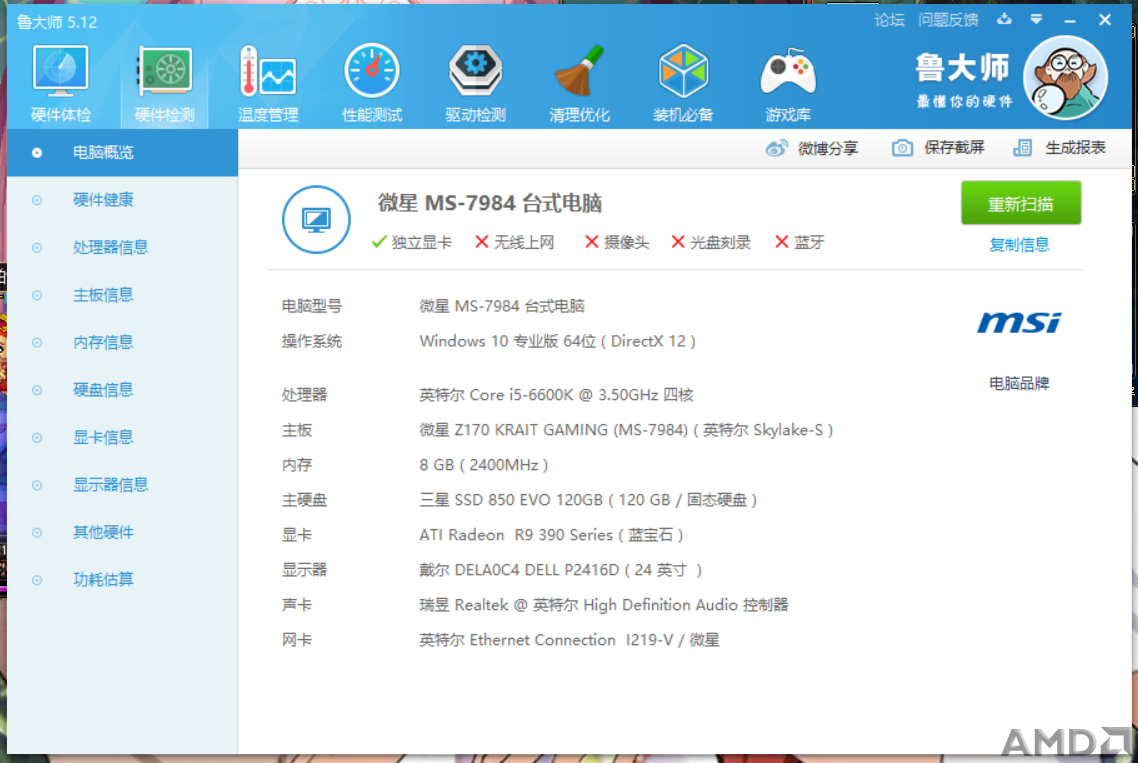Click the 电脑品牌 label under MSI logo
This screenshot has width=1138, height=763.
click(x=1019, y=383)
